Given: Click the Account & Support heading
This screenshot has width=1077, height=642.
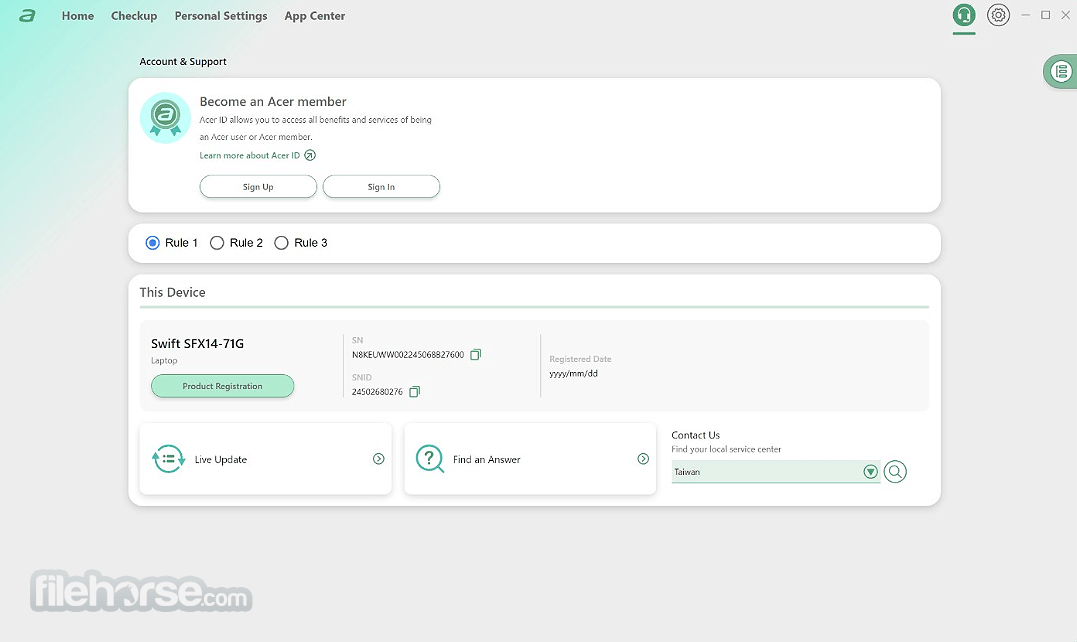Looking at the screenshot, I should (183, 61).
